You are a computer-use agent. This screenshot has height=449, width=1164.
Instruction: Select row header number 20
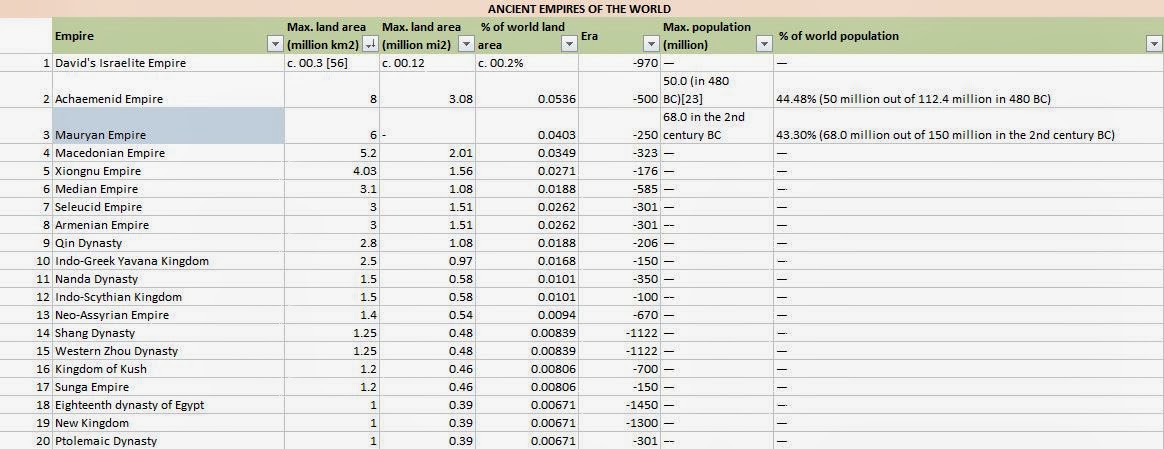point(26,441)
